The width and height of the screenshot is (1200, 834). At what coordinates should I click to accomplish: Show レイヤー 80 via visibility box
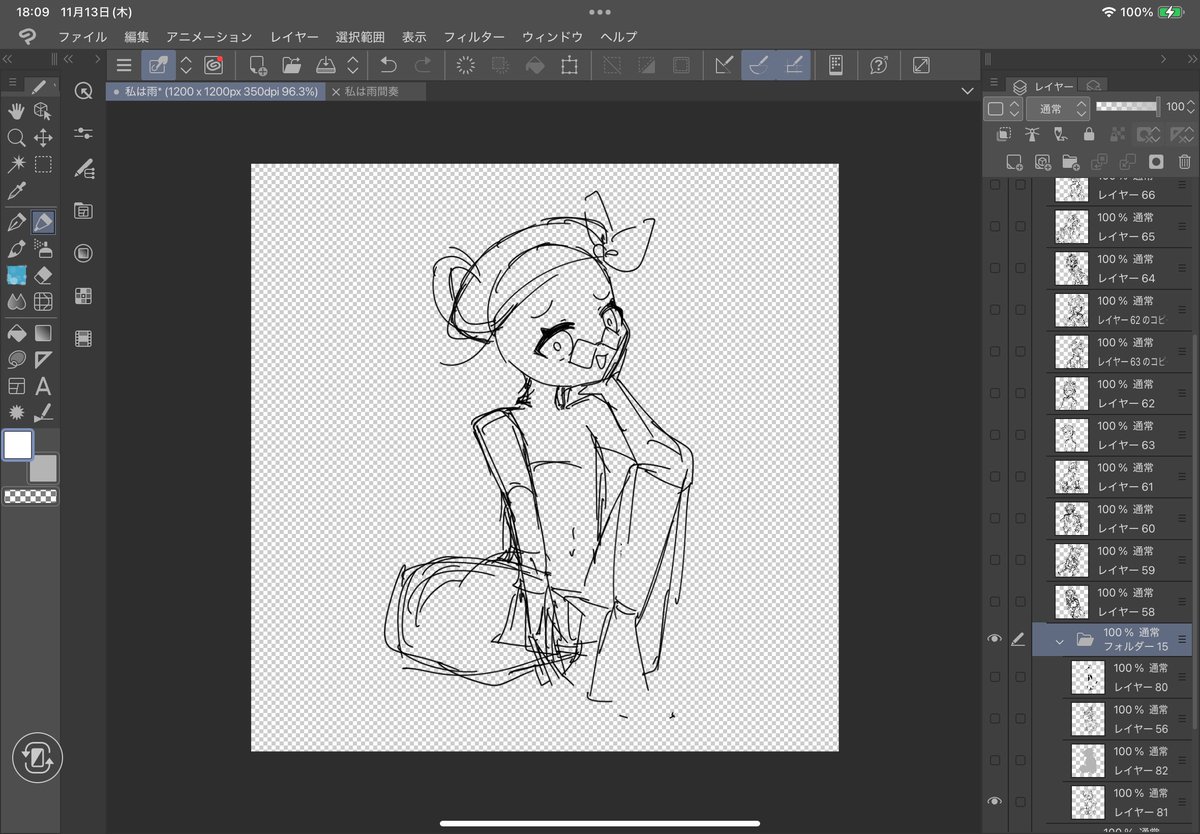pos(994,677)
